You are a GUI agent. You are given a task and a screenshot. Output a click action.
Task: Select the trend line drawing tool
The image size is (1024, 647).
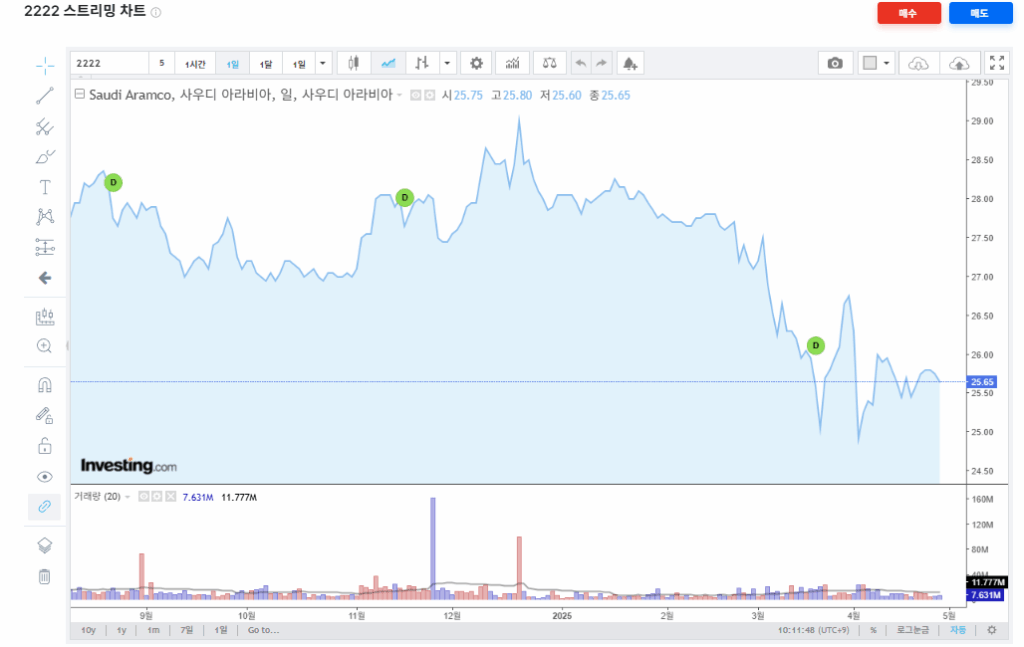(x=45, y=96)
